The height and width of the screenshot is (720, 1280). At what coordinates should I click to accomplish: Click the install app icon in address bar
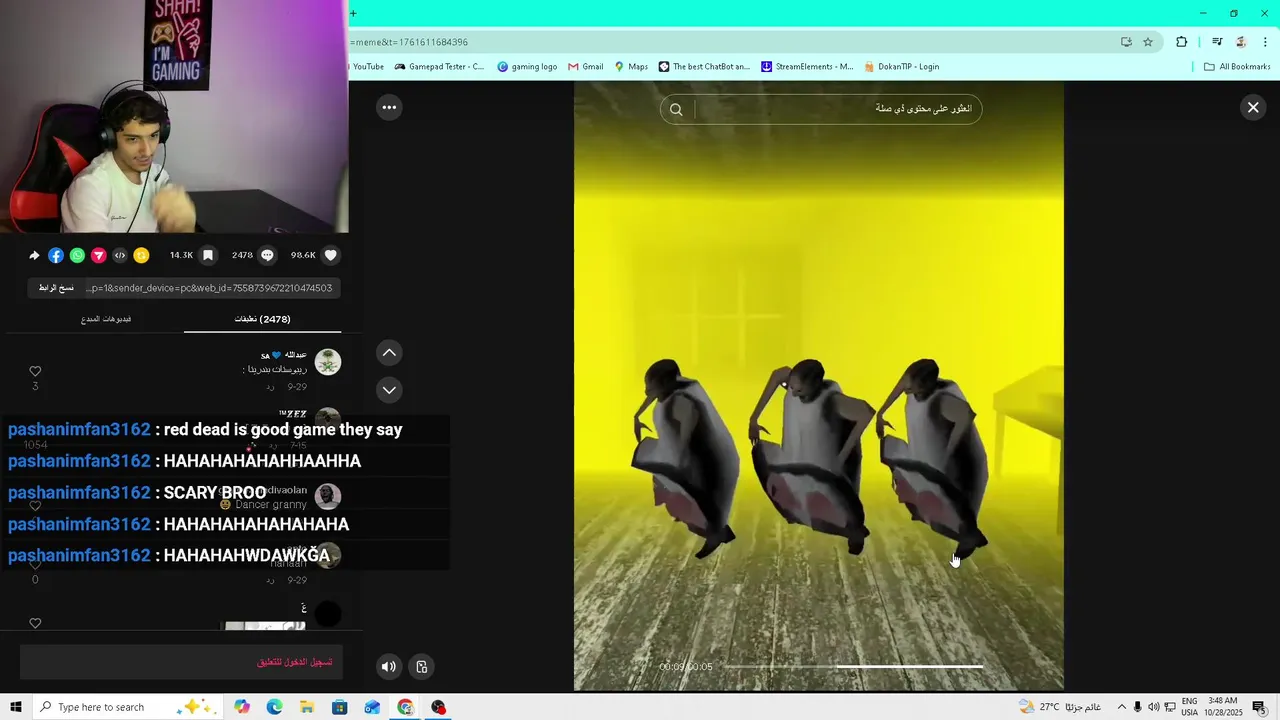1126,42
